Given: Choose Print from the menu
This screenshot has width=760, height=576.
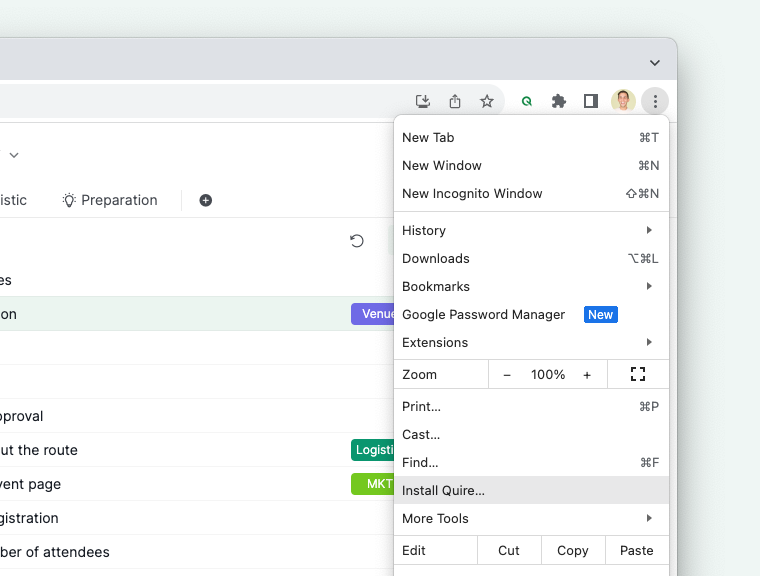Looking at the screenshot, I should (531, 406).
